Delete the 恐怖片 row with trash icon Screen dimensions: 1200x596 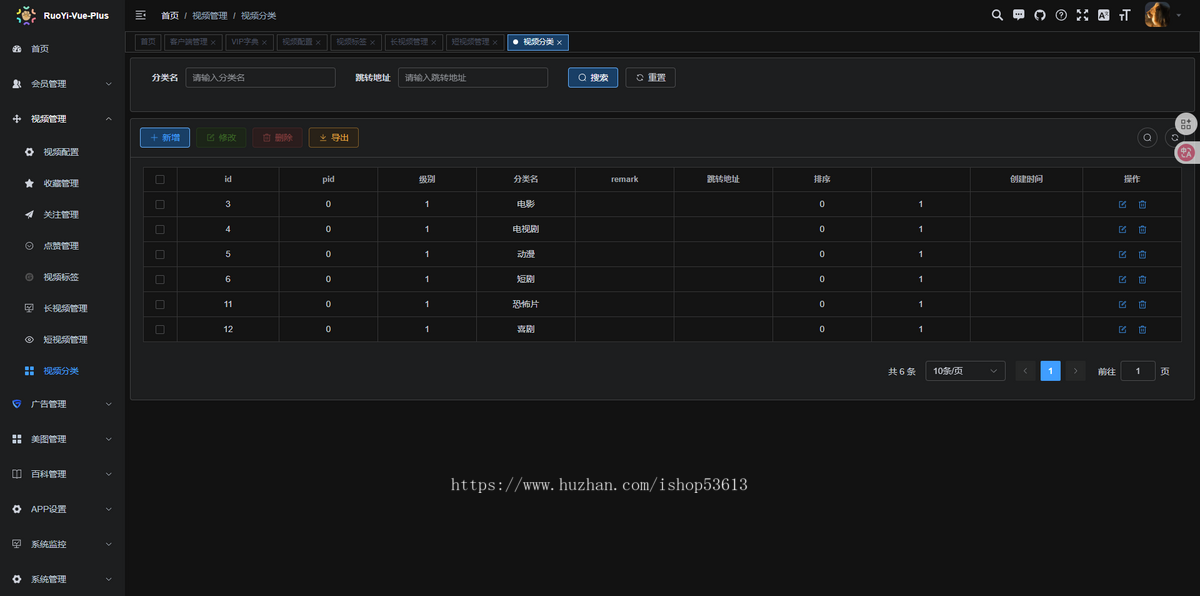[1142, 304]
